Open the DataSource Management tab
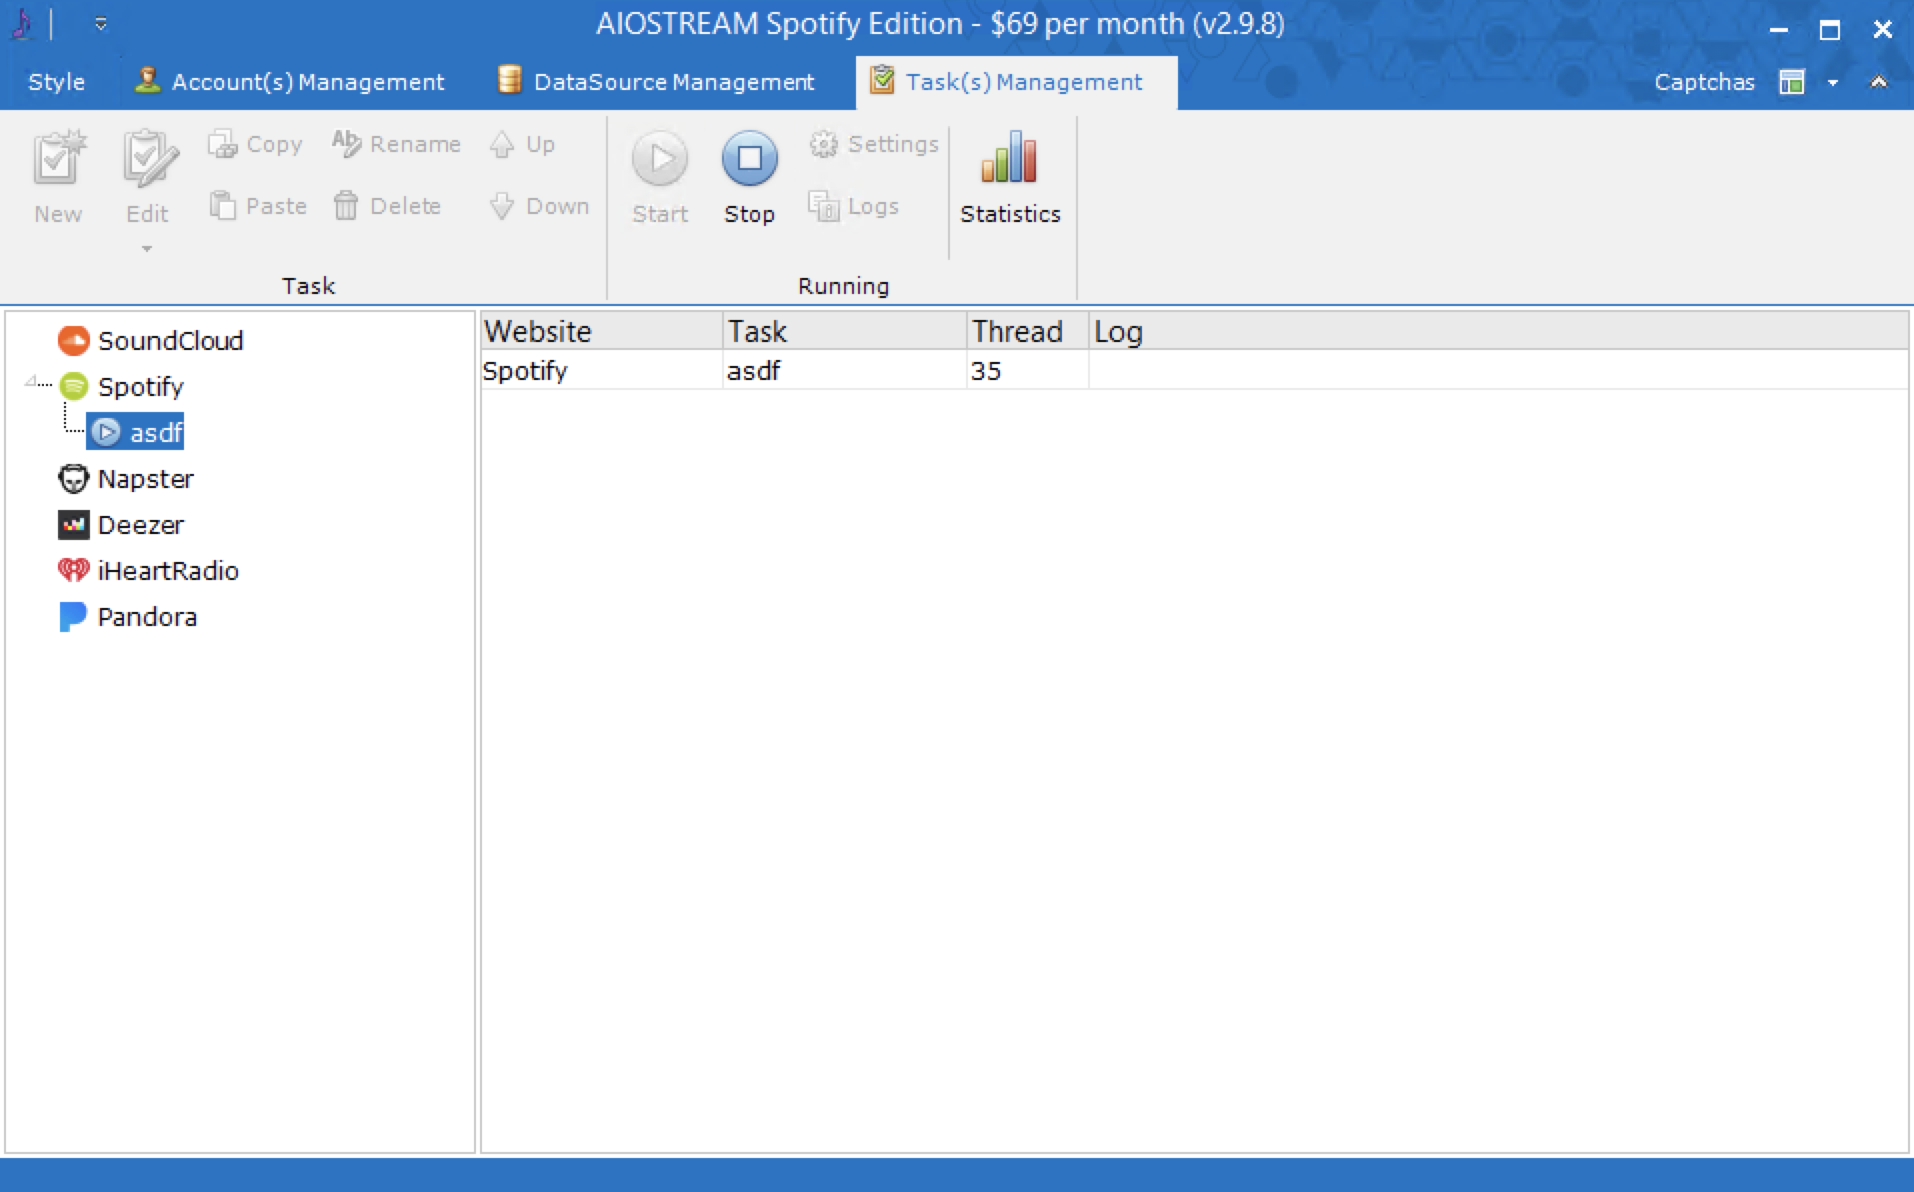The image size is (1914, 1192). point(657,82)
